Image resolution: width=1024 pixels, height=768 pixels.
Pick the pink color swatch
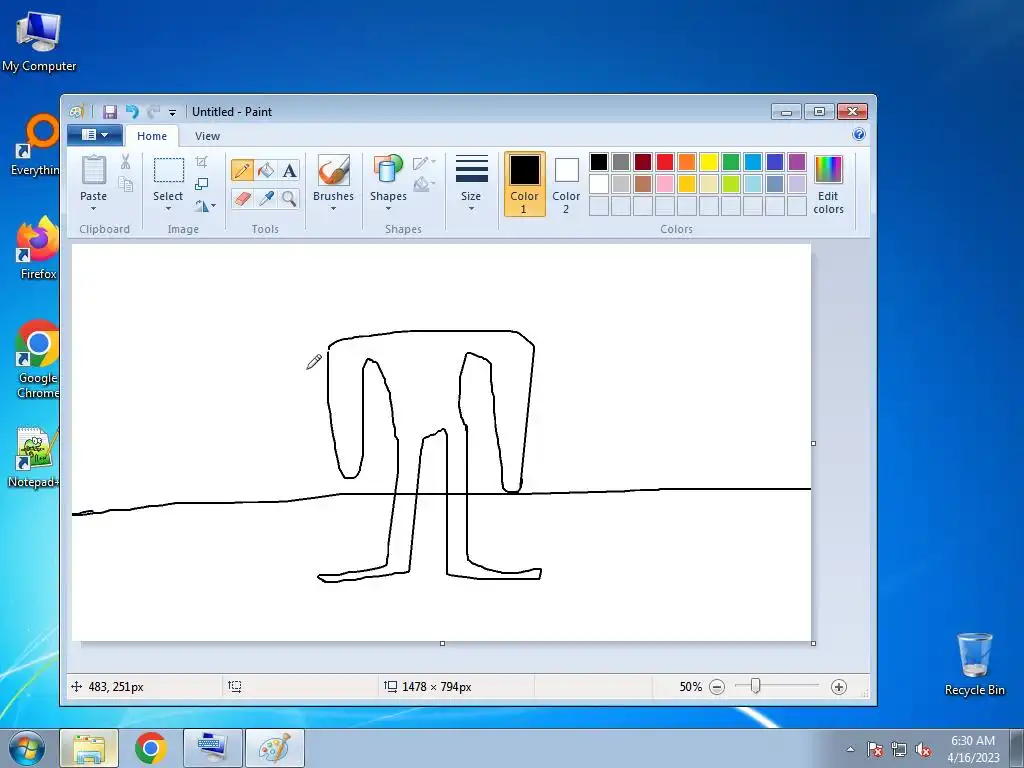(665, 184)
